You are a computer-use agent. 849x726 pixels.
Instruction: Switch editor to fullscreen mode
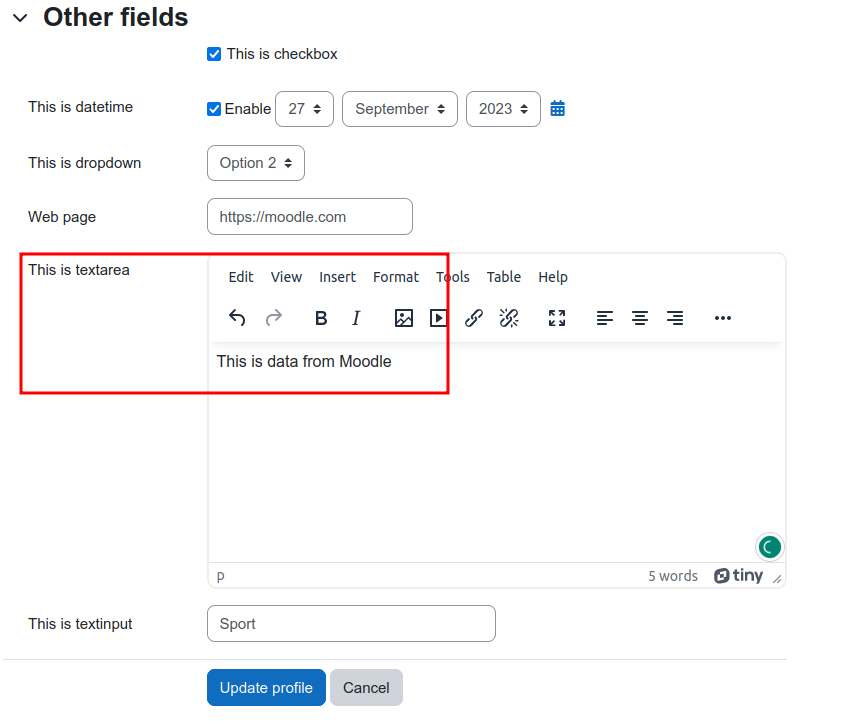pos(557,318)
